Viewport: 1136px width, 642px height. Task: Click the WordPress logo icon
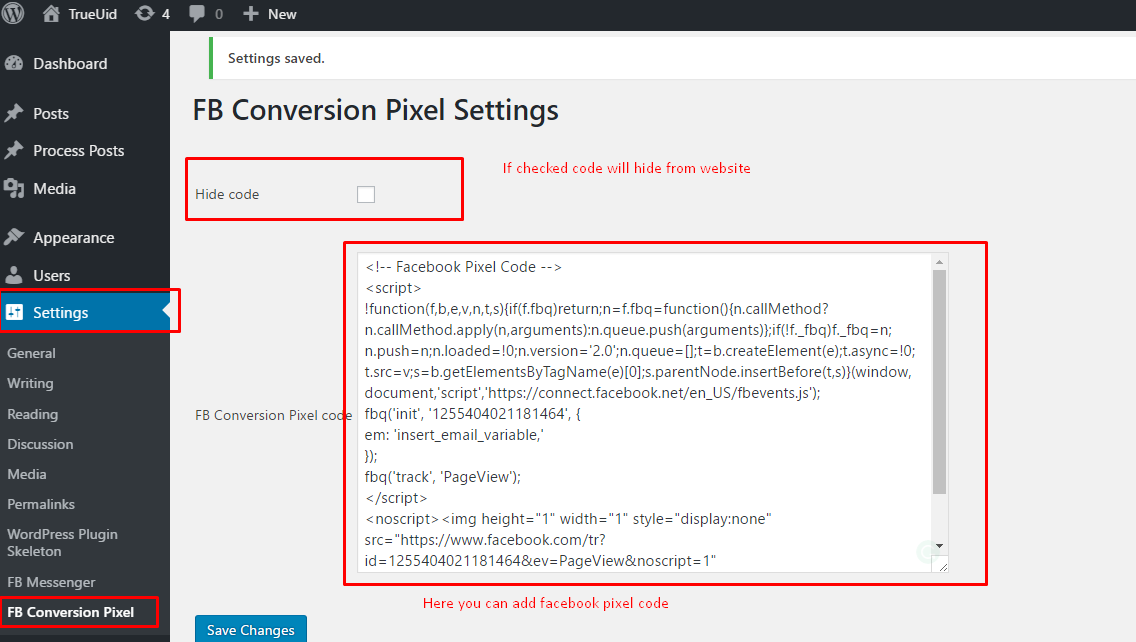(12, 14)
